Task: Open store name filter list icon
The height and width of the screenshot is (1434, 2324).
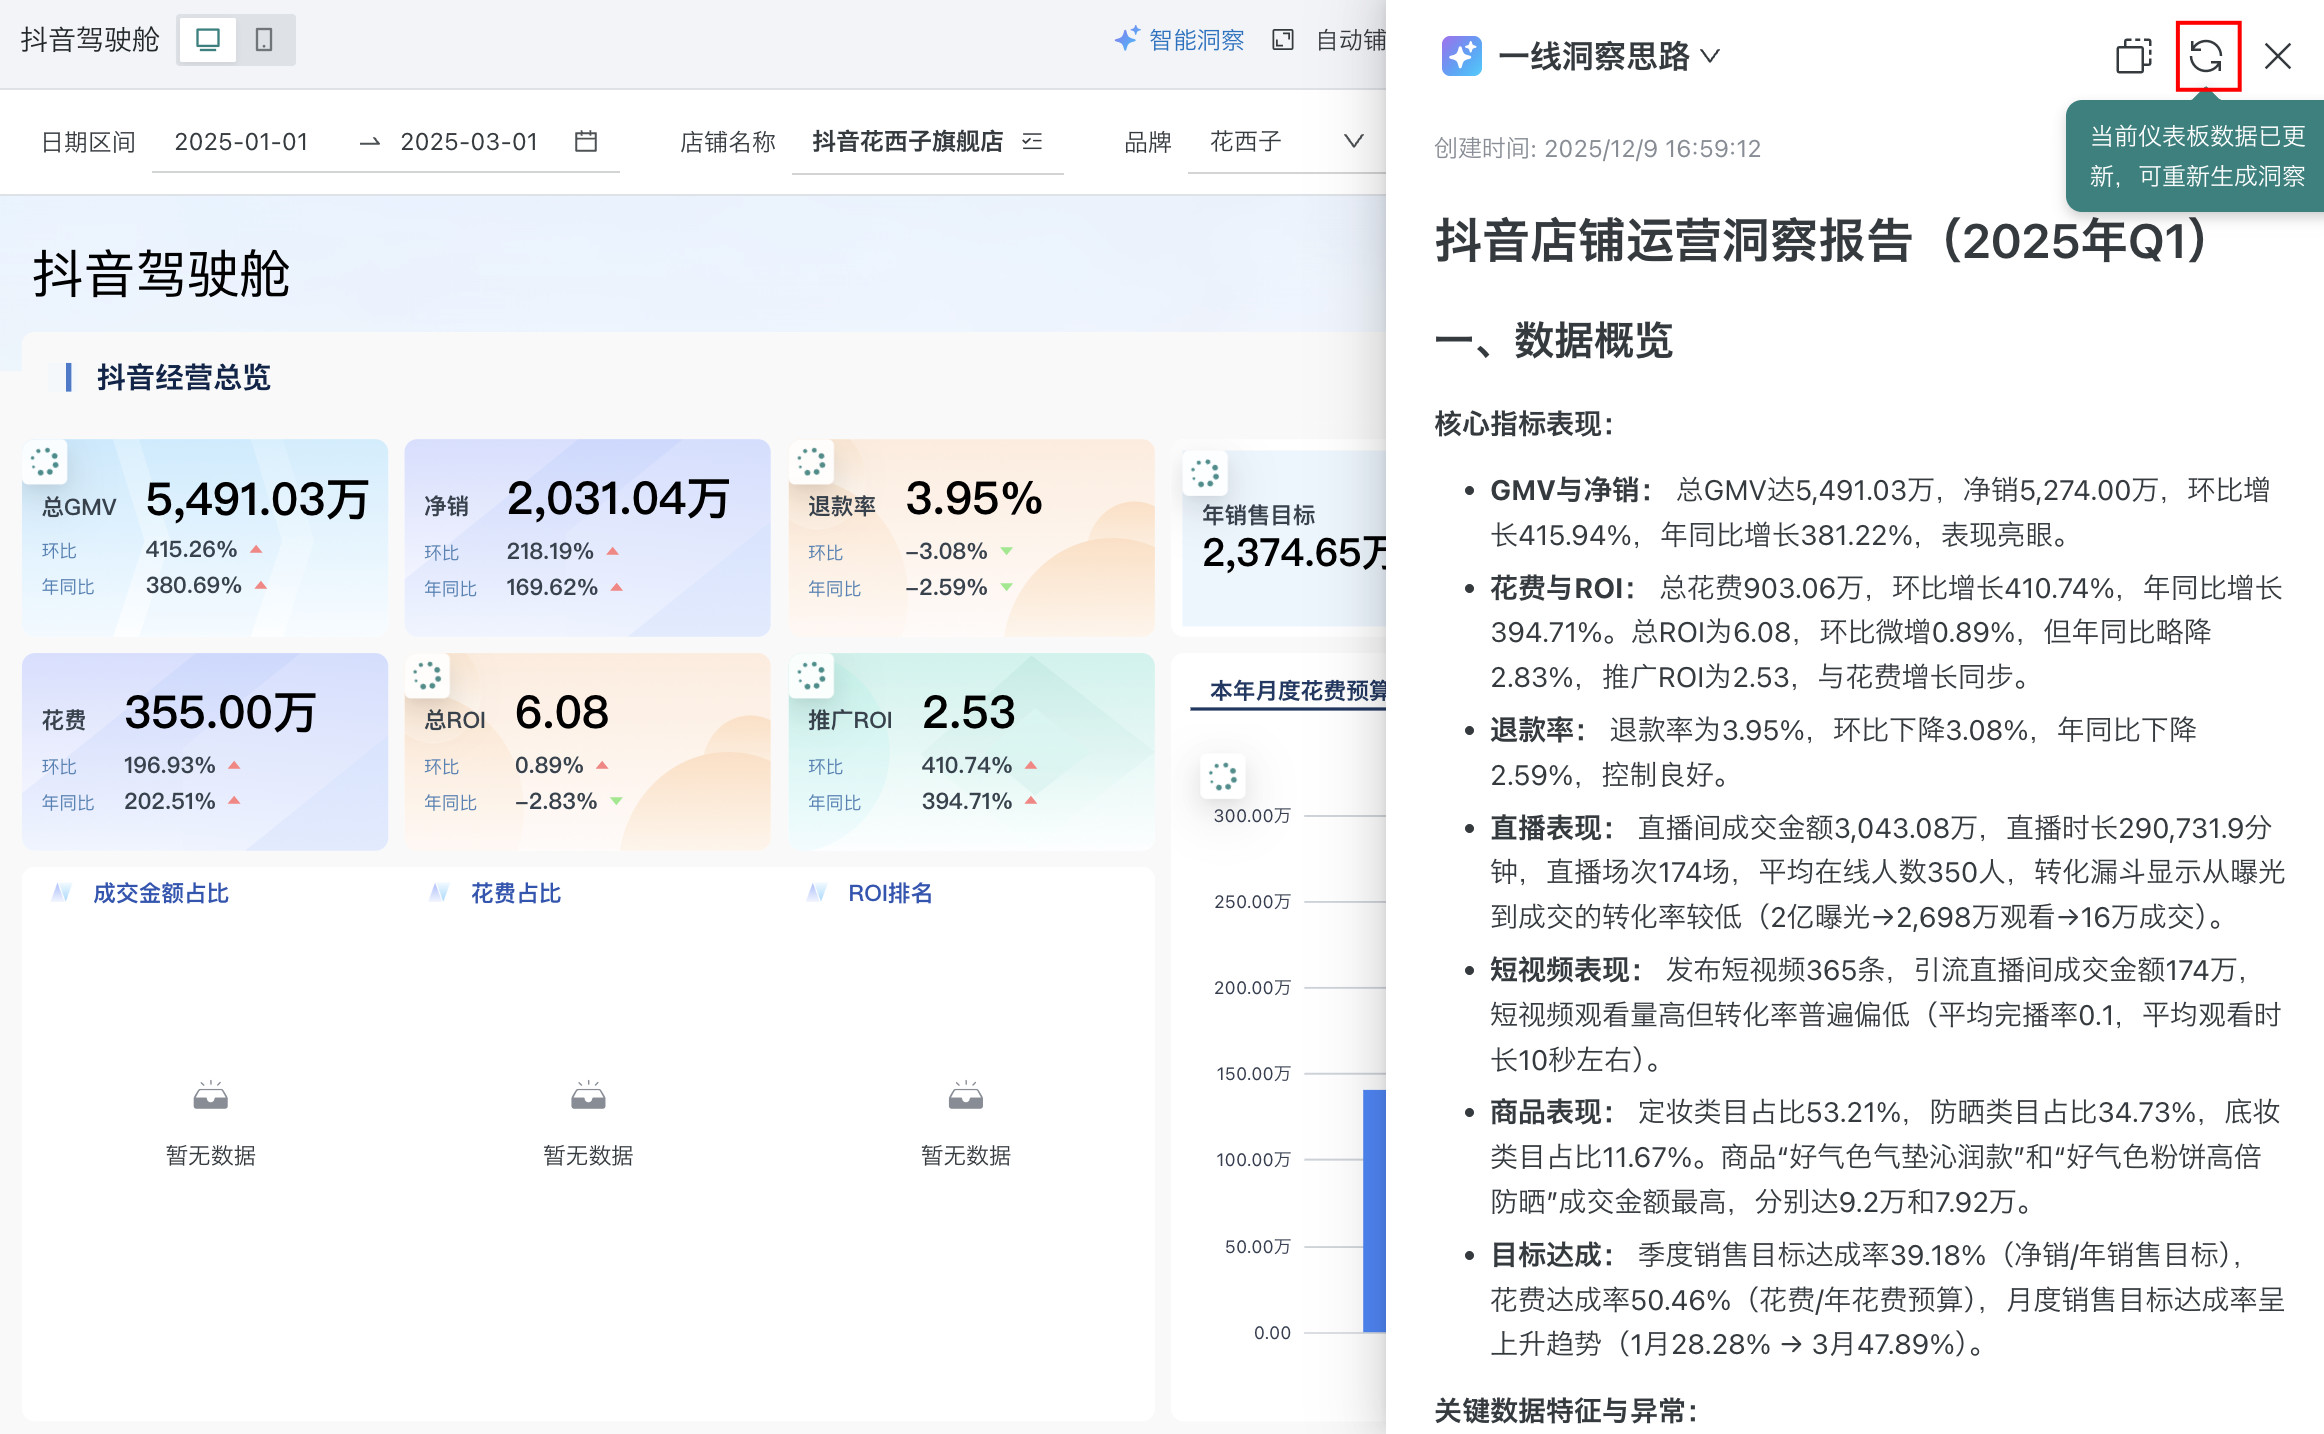Action: click(1033, 142)
